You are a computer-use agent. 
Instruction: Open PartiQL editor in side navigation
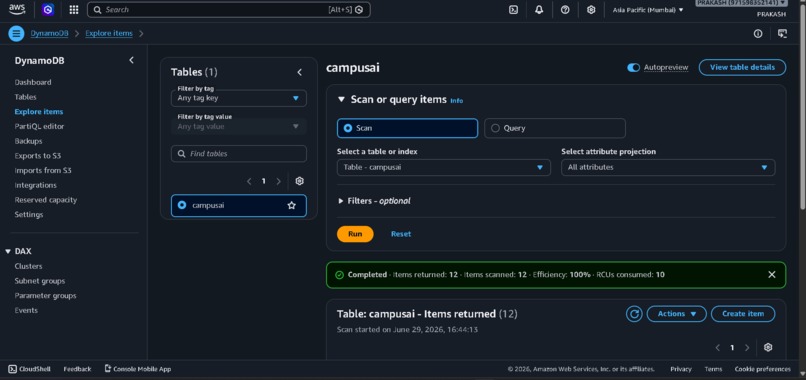coord(39,126)
